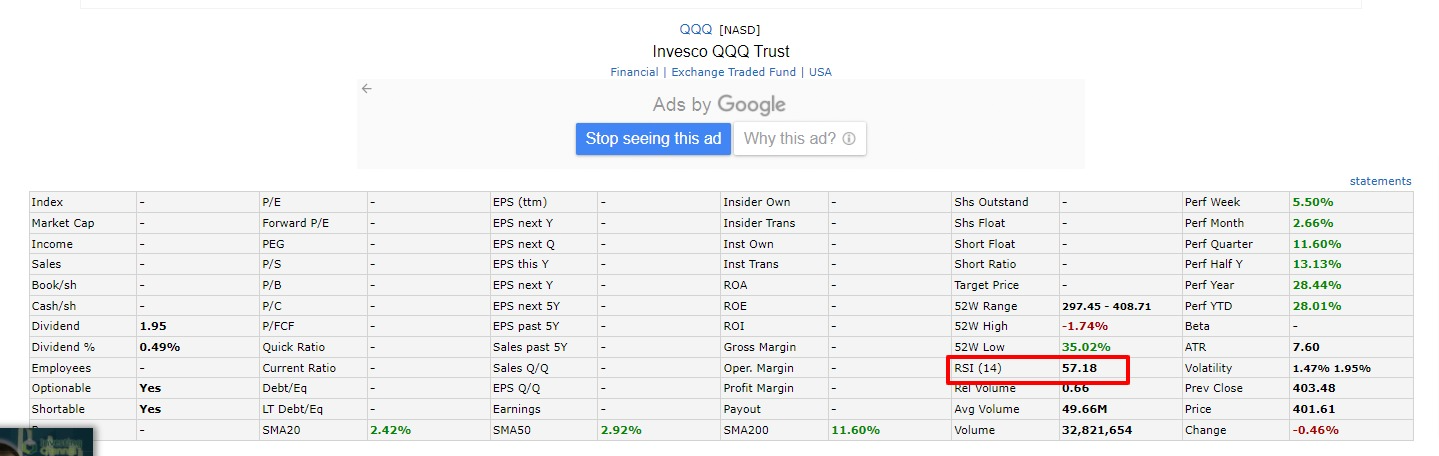Click the Employees label

point(61,368)
